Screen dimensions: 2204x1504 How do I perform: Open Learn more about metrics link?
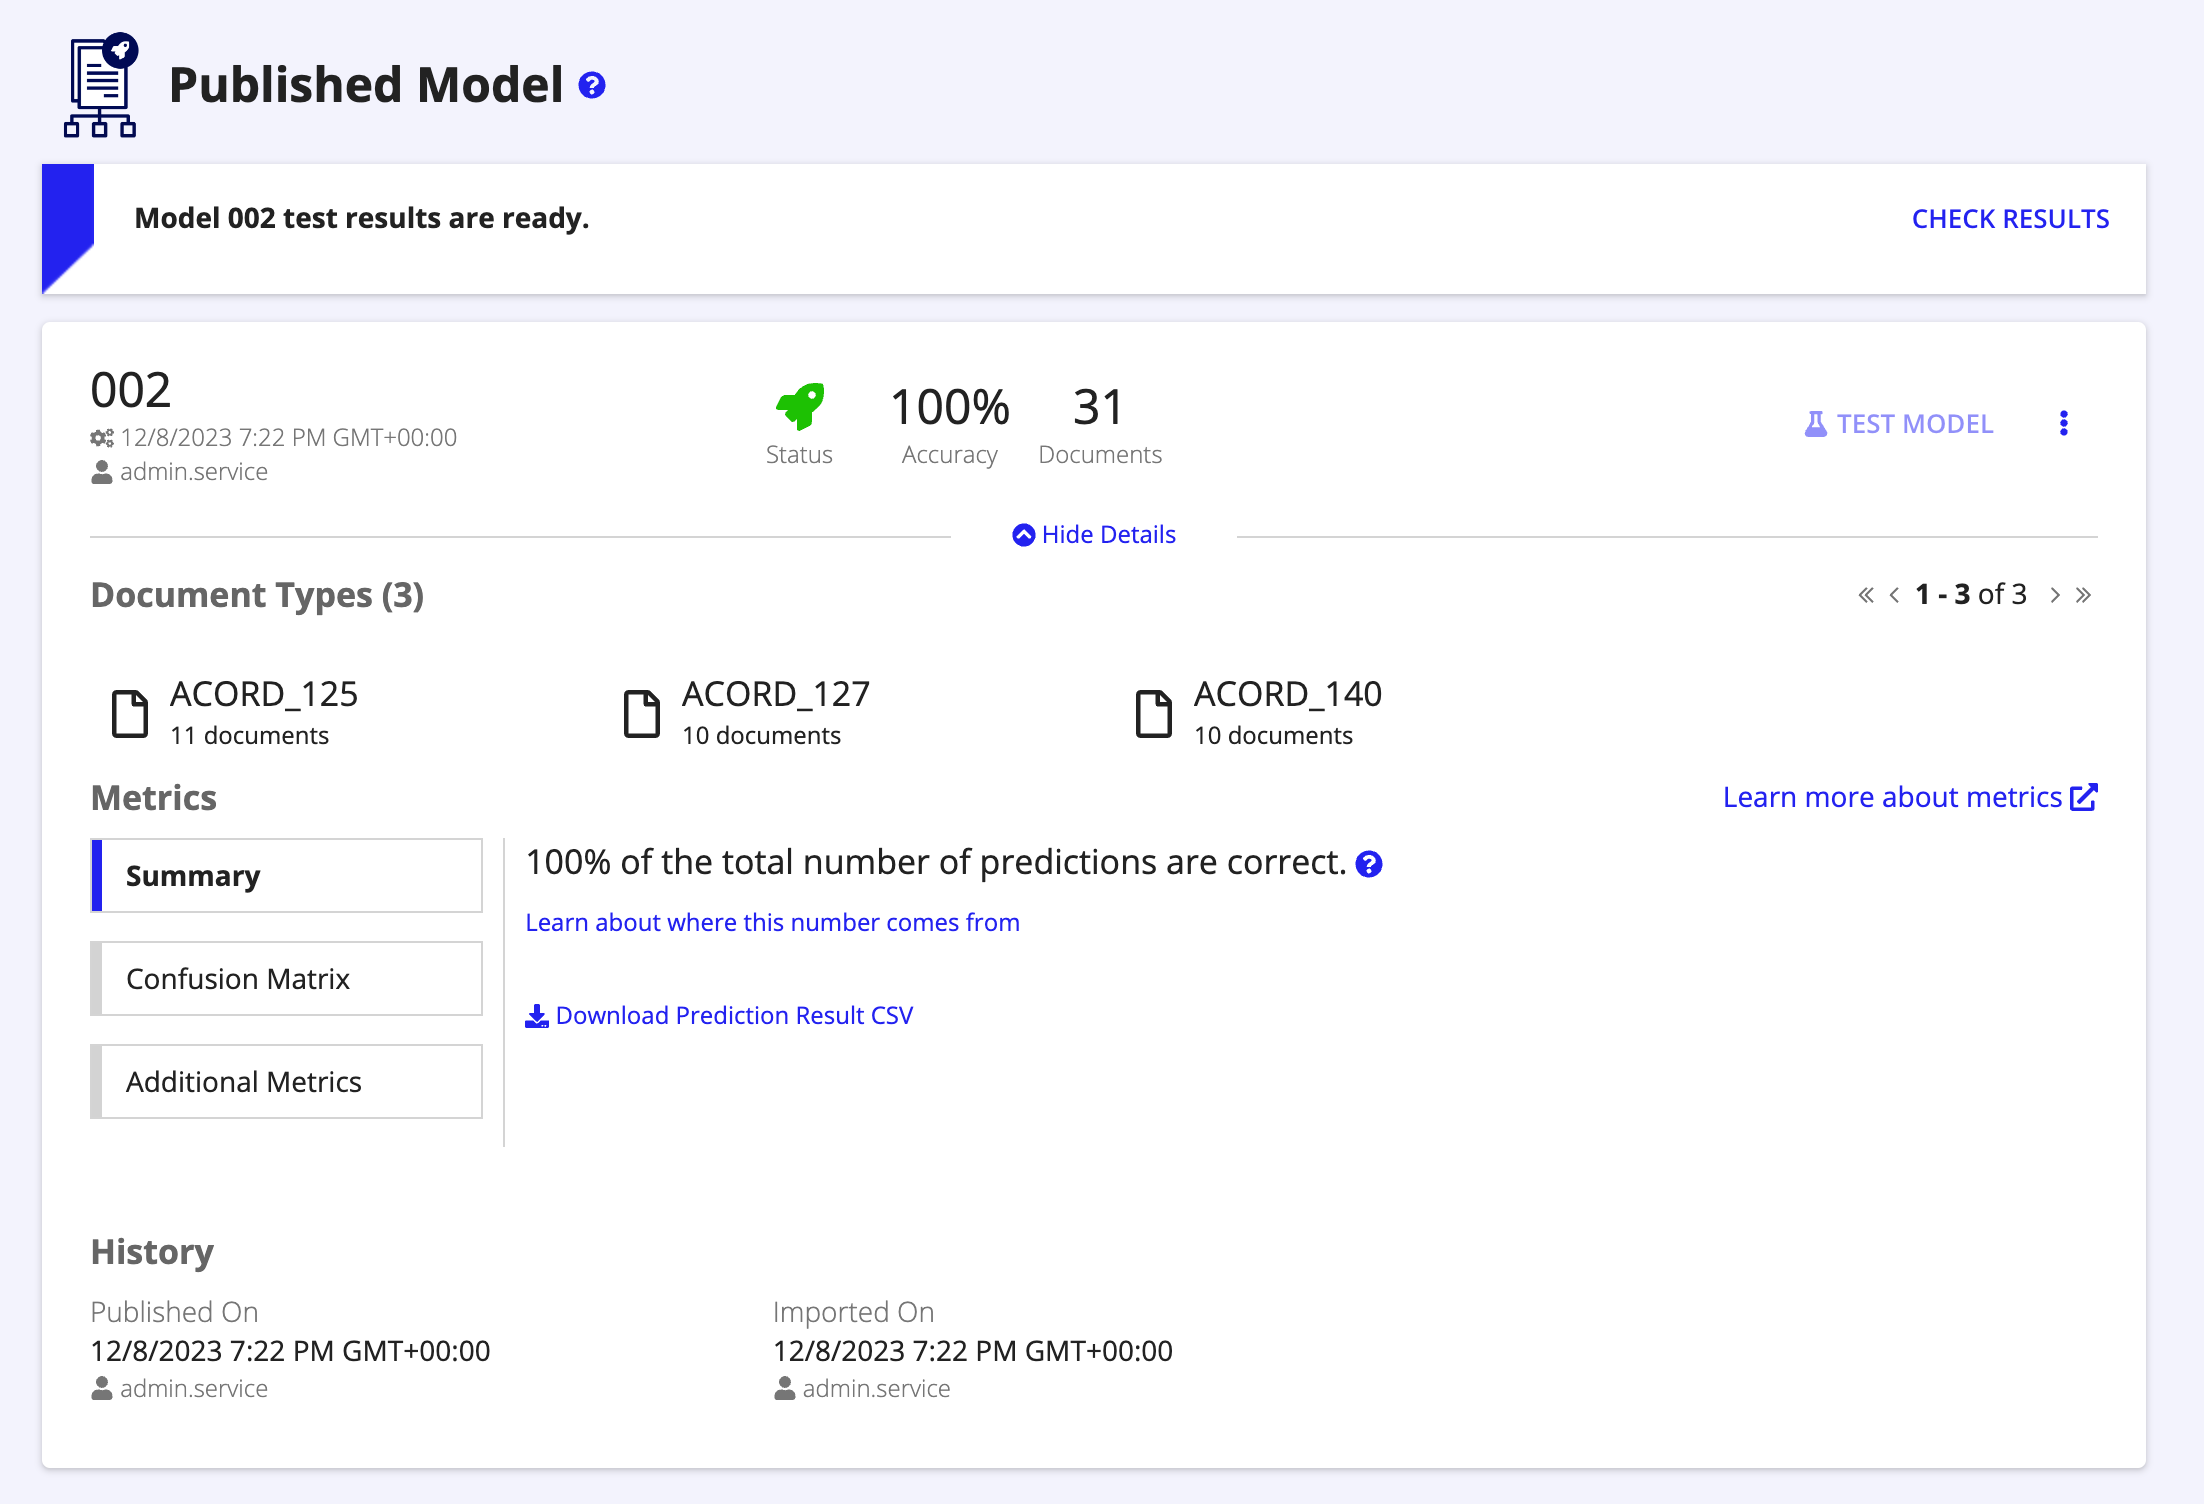1909,797
